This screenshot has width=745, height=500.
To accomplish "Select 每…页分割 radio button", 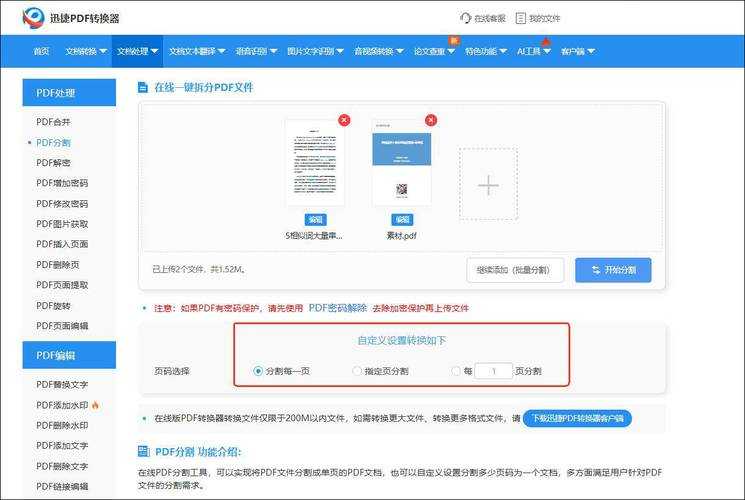I will click(456, 371).
